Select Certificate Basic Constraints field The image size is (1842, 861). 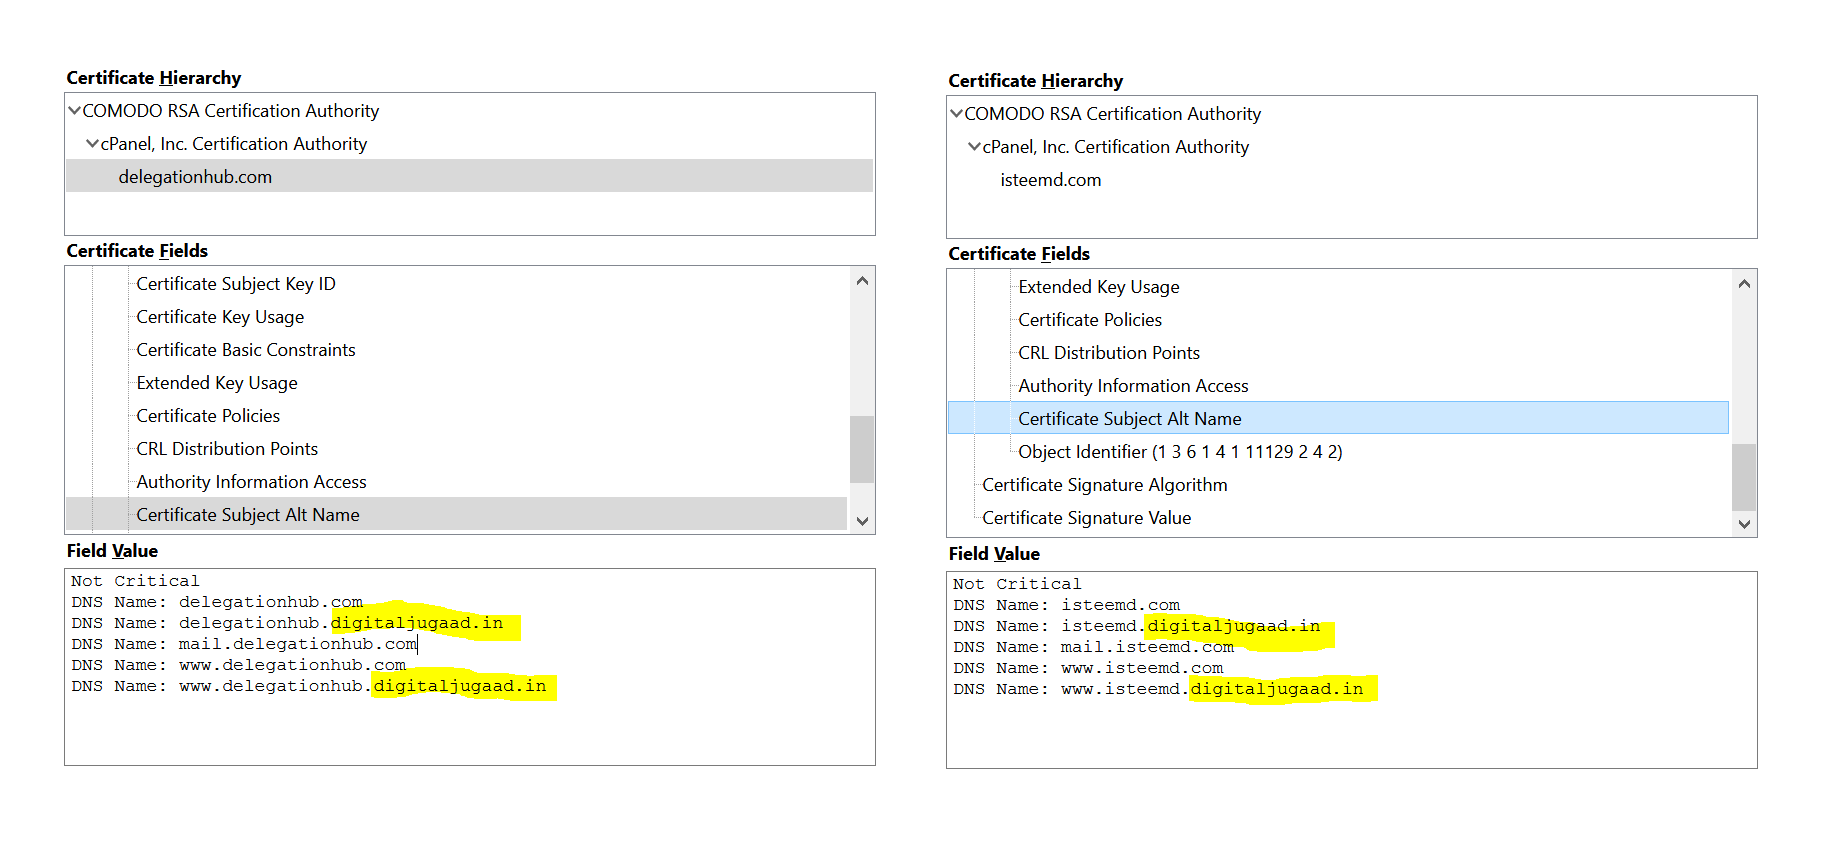click(x=246, y=350)
